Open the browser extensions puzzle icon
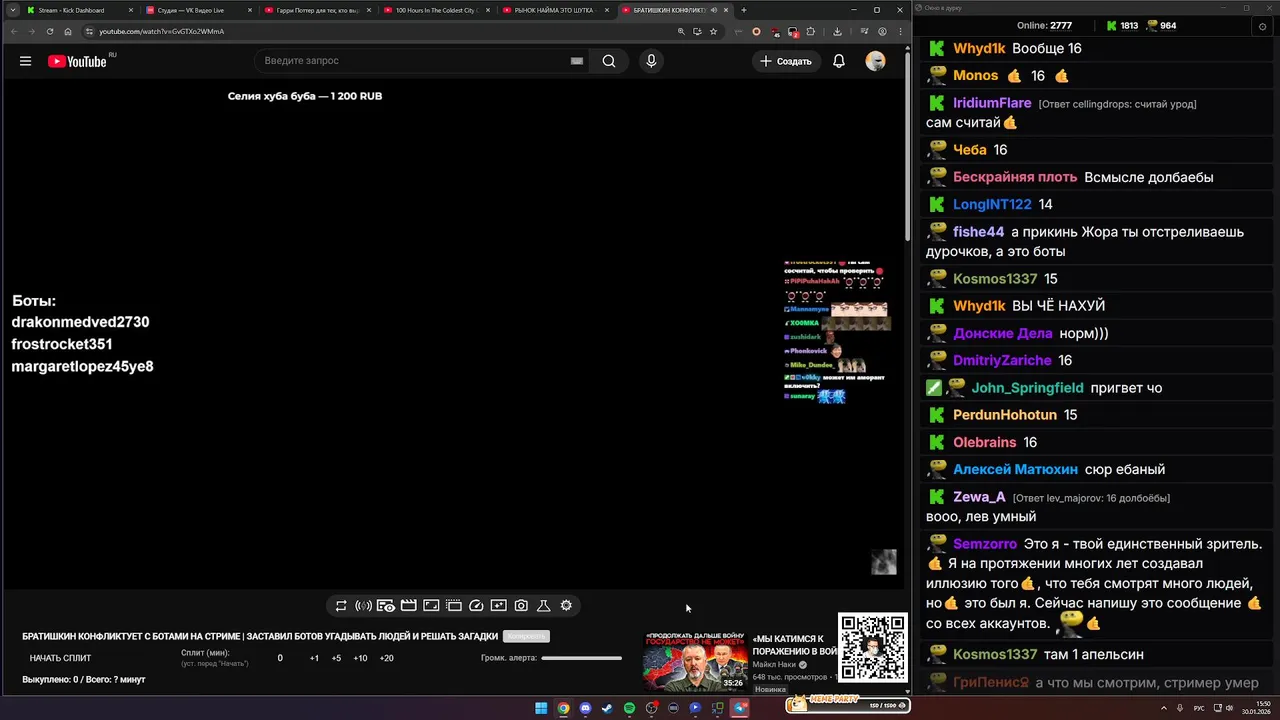The width and height of the screenshot is (1280, 720). 811,31
